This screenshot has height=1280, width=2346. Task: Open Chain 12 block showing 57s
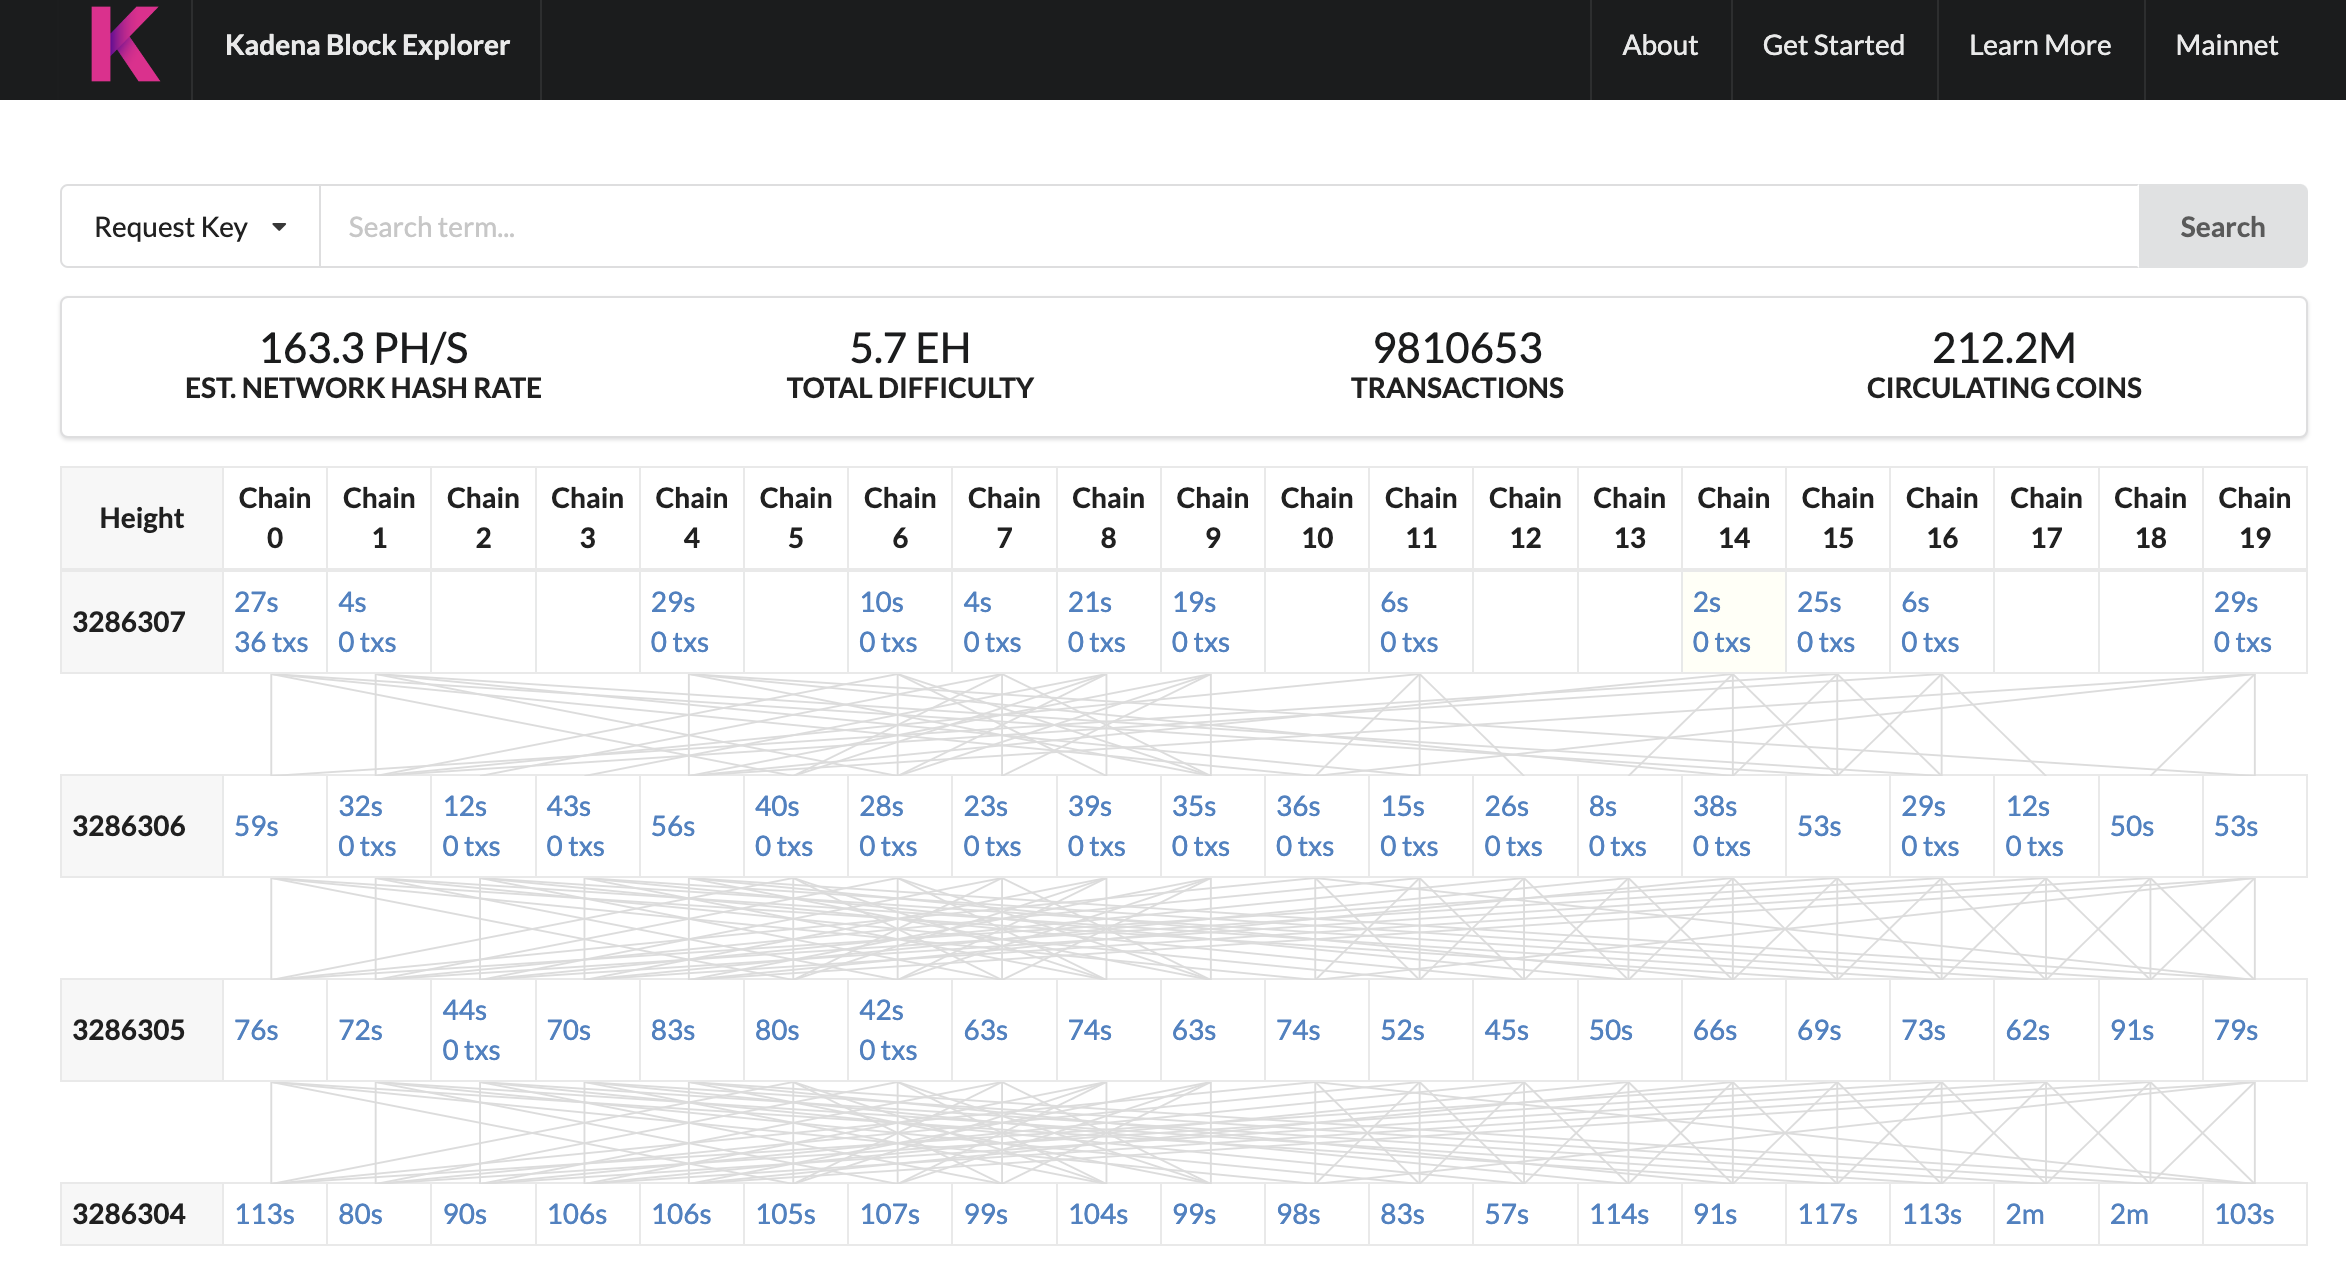(x=1506, y=1214)
